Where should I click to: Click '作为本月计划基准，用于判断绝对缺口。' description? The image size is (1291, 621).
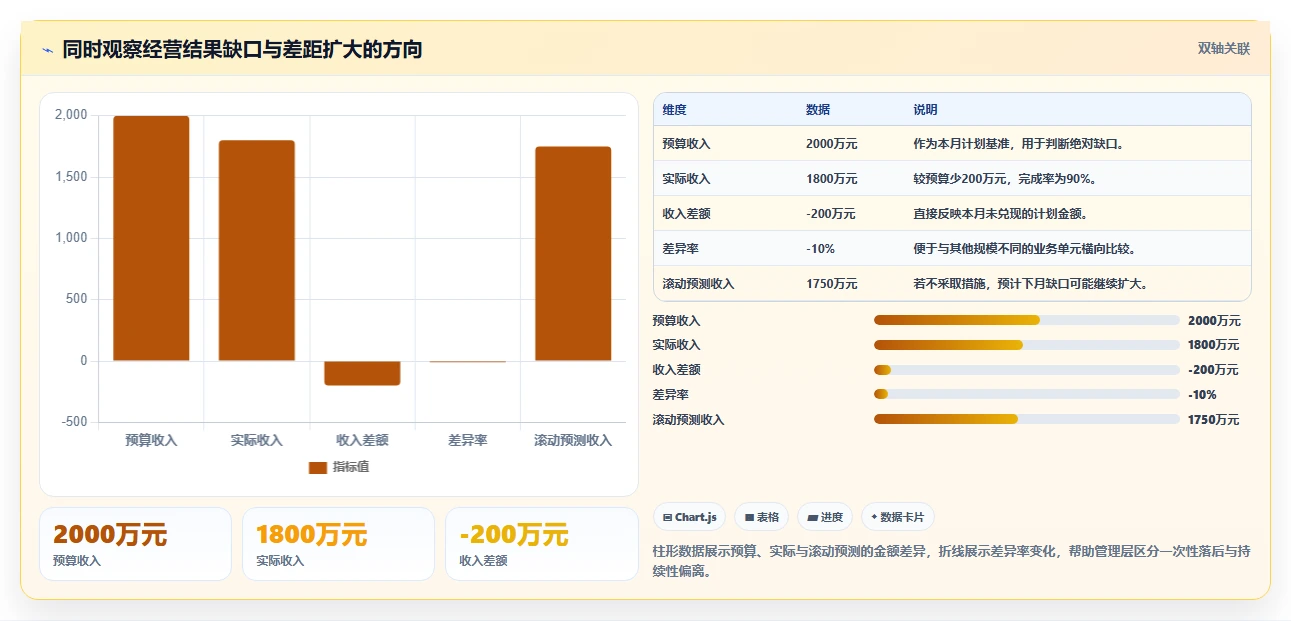(1020, 144)
